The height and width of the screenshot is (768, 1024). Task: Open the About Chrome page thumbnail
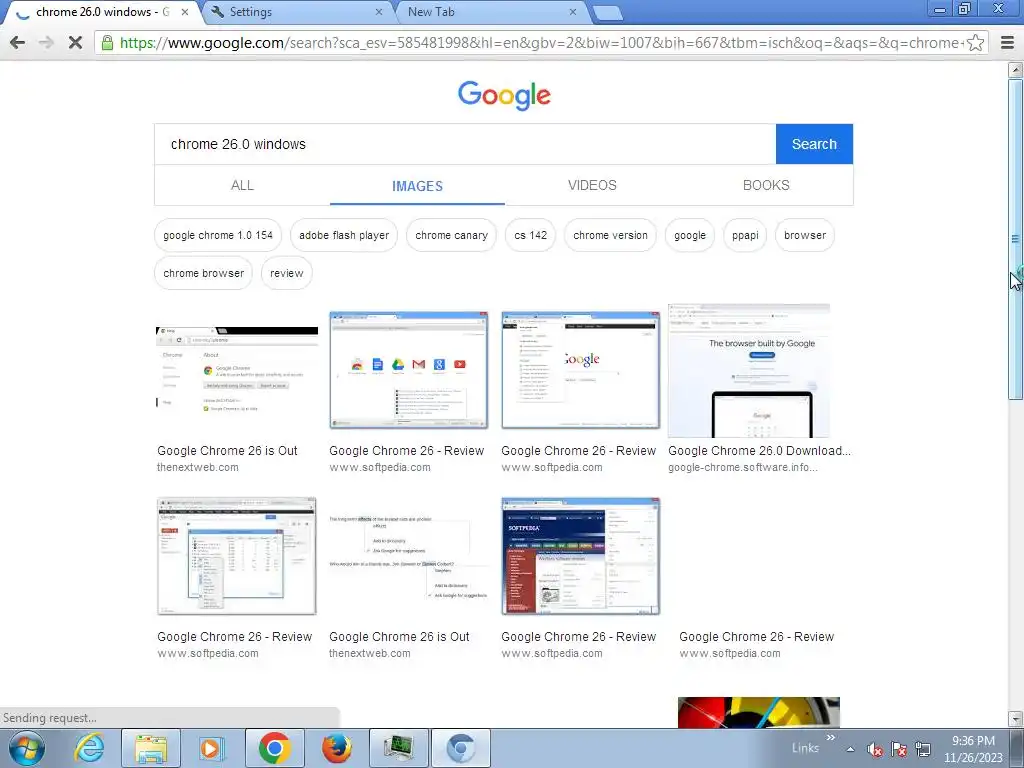pyautogui.click(x=237, y=370)
